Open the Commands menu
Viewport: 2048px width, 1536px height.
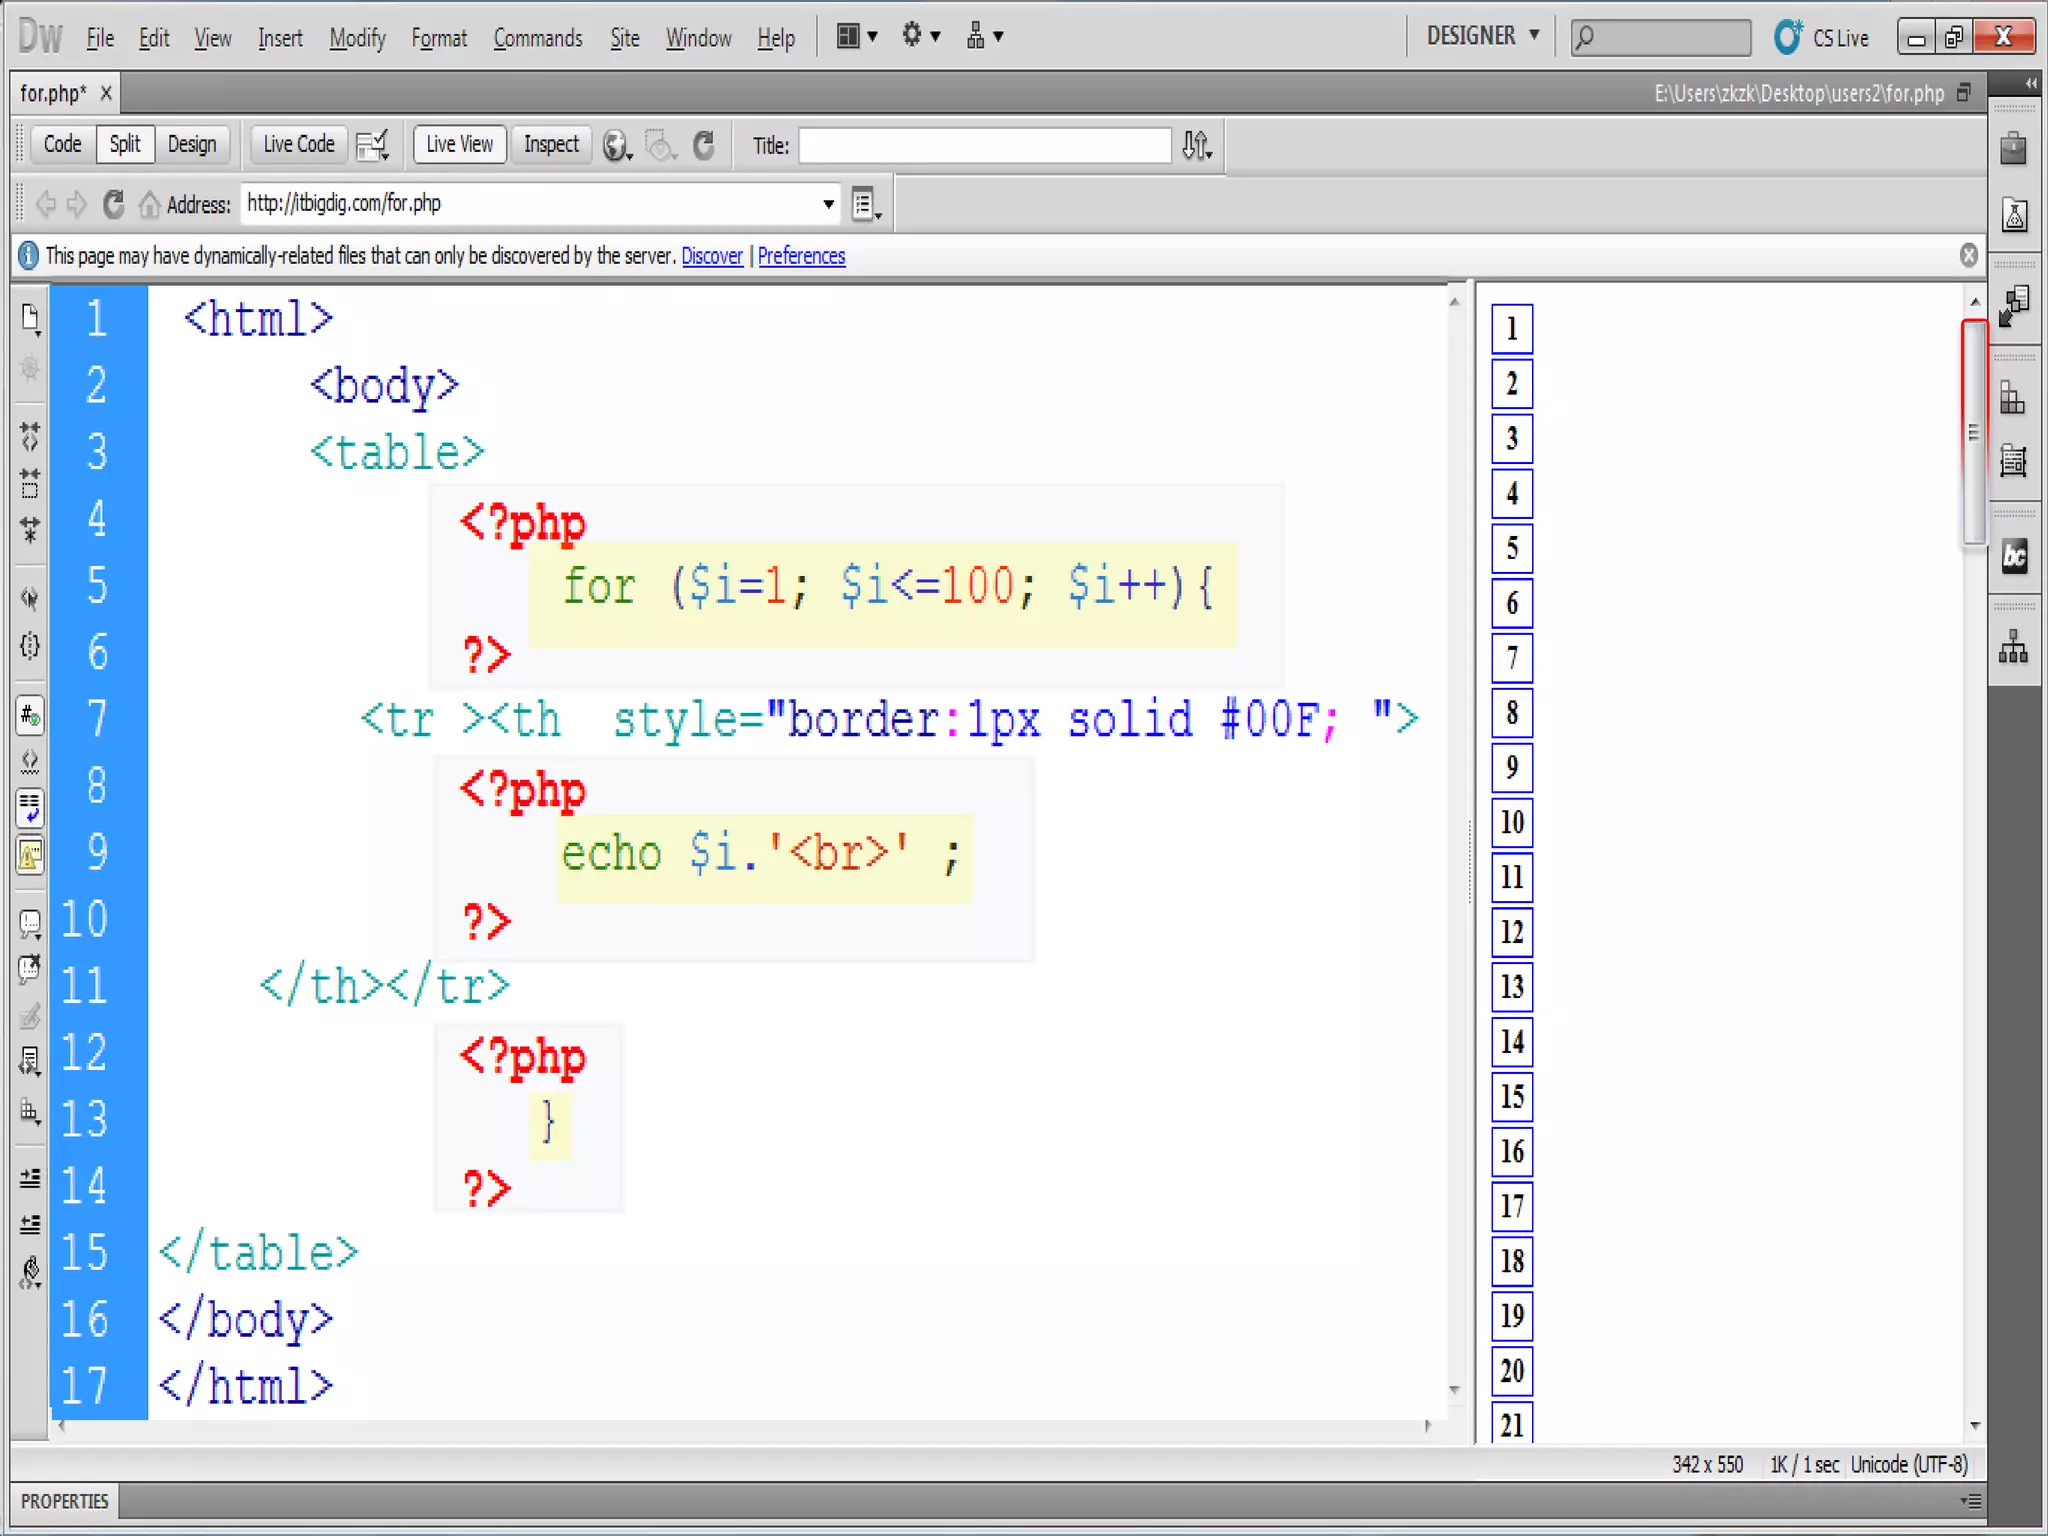click(537, 39)
